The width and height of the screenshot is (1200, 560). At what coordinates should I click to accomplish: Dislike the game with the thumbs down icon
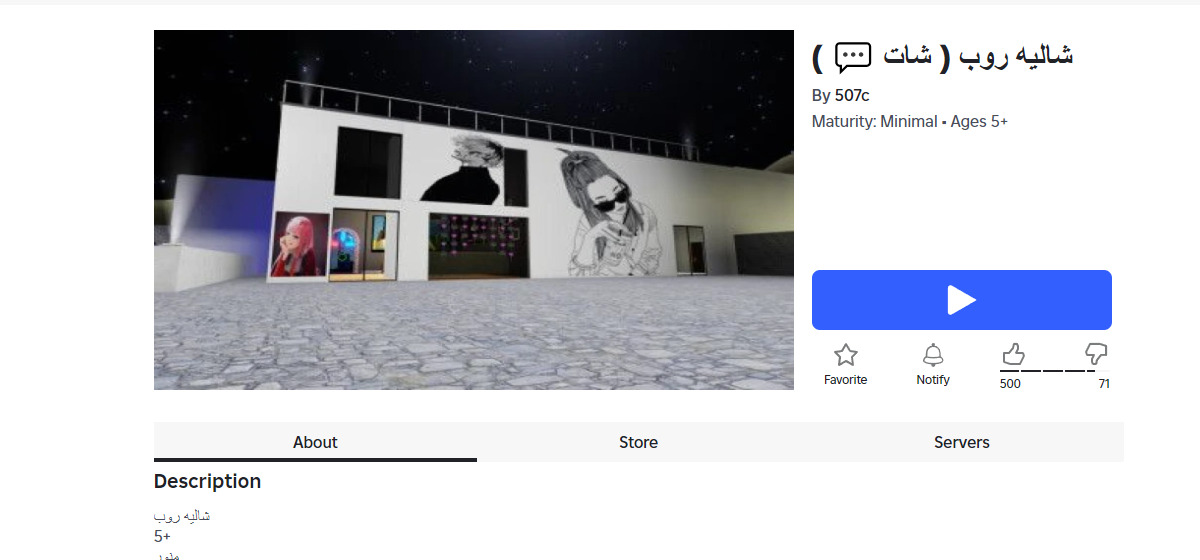coord(1096,354)
